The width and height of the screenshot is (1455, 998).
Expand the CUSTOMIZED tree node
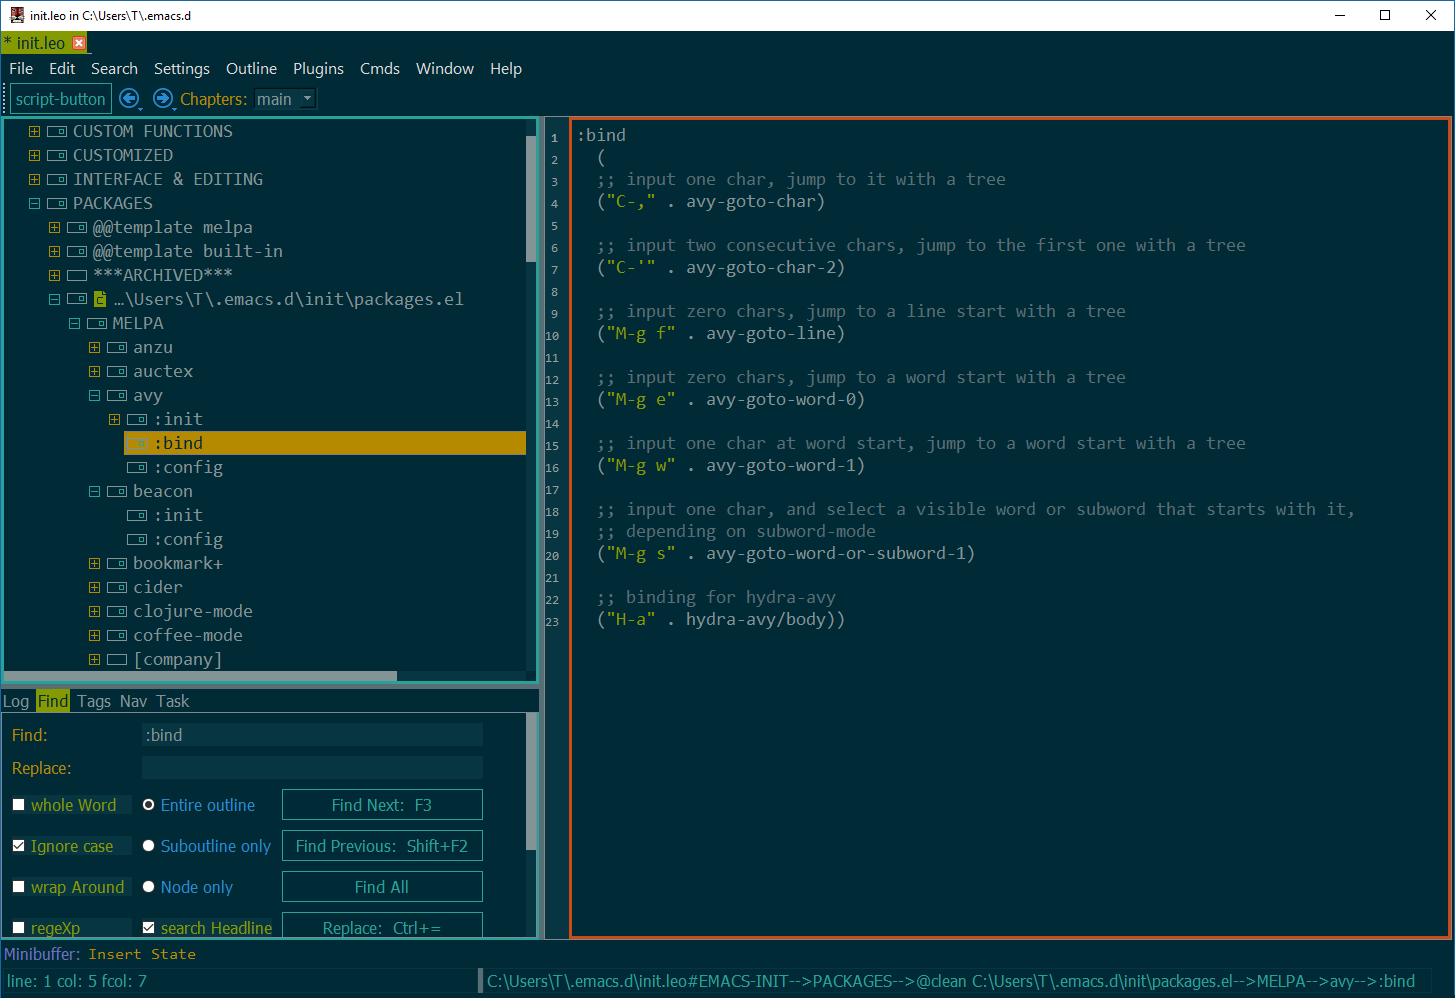[x=34, y=156]
